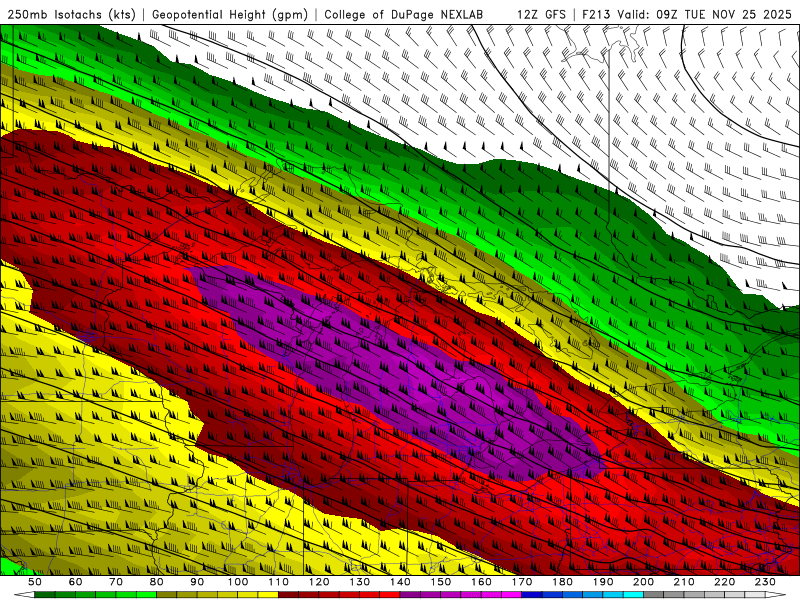This screenshot has height=600, width=800.
Task: Click the darkest green swatch under 50
Action: (45, 594)
